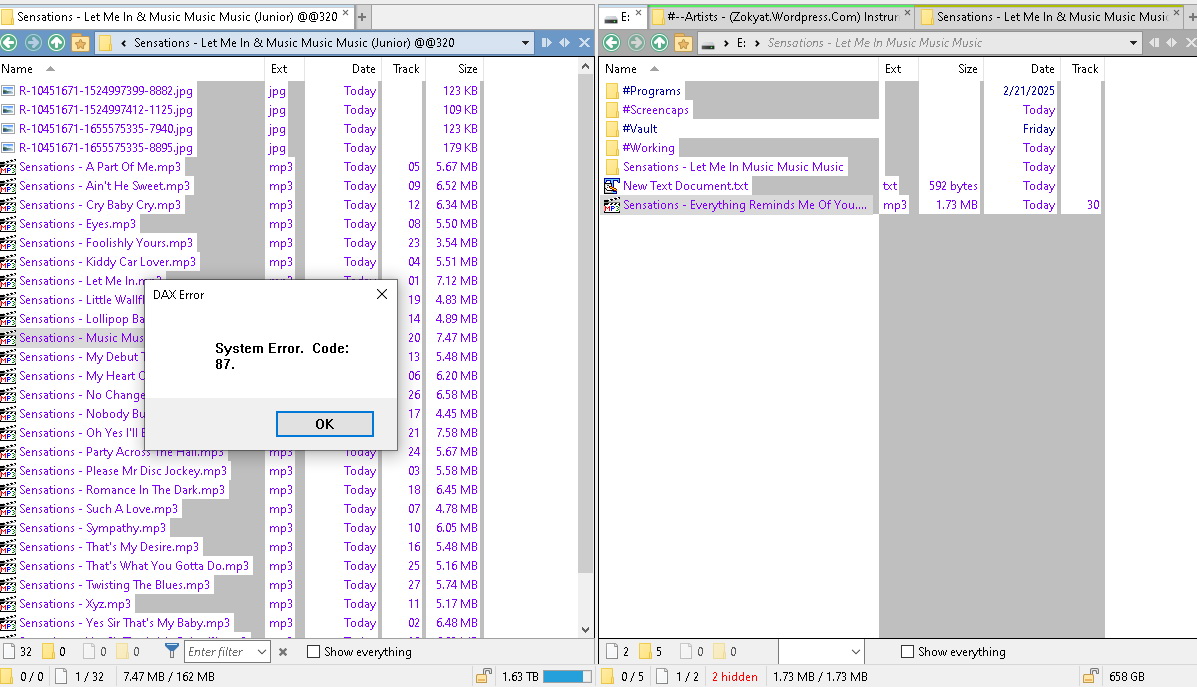The height and width of the screenshot is (687, 1197).
Task: Click the left pane Back arrow icon
Action: pos(10,43)
